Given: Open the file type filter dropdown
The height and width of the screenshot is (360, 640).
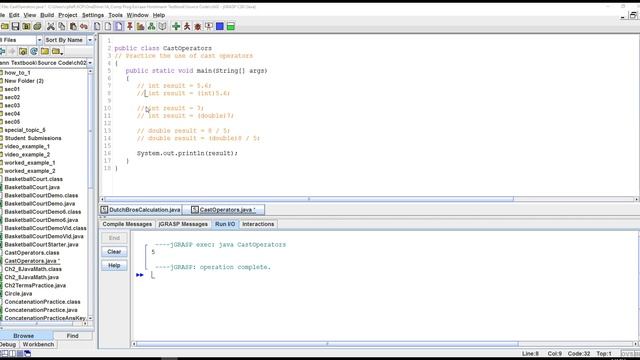Looking at the screenshot, I should point(39,40).
